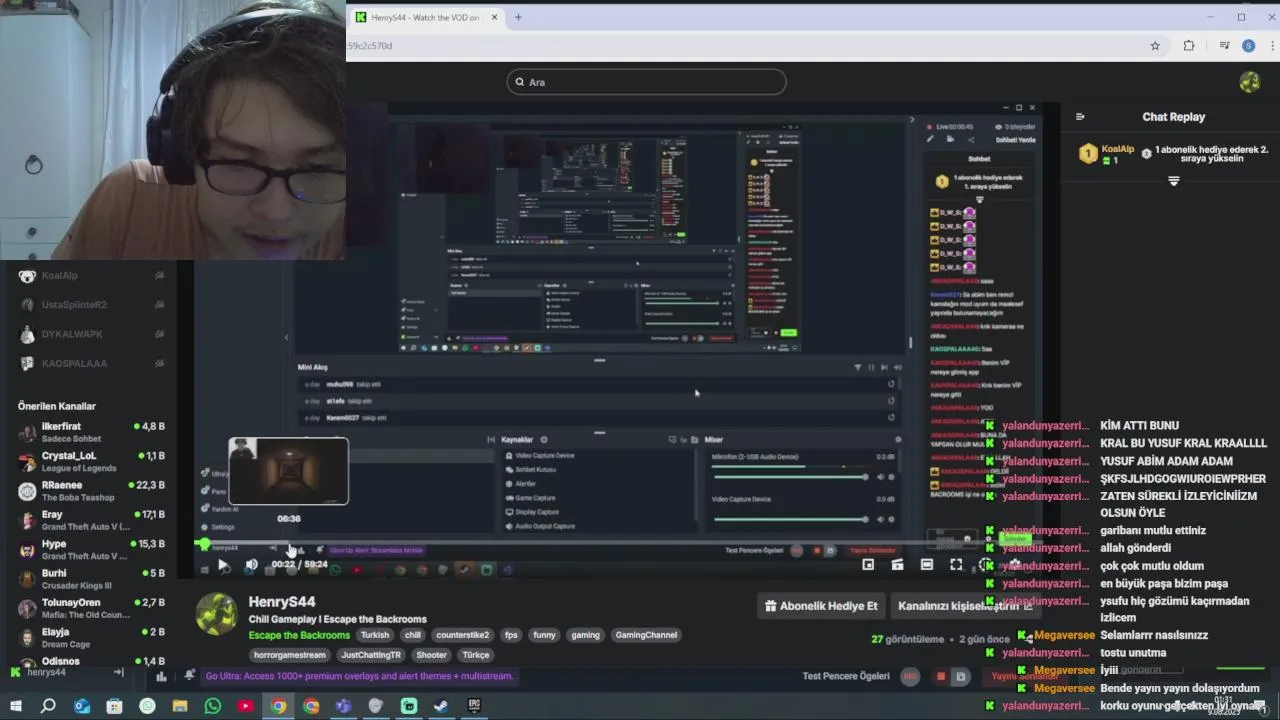The height and width of the screenshot is (720, 1280).
Task: Click the Abonelik Hediye Et button
Action: coord(821,606)
